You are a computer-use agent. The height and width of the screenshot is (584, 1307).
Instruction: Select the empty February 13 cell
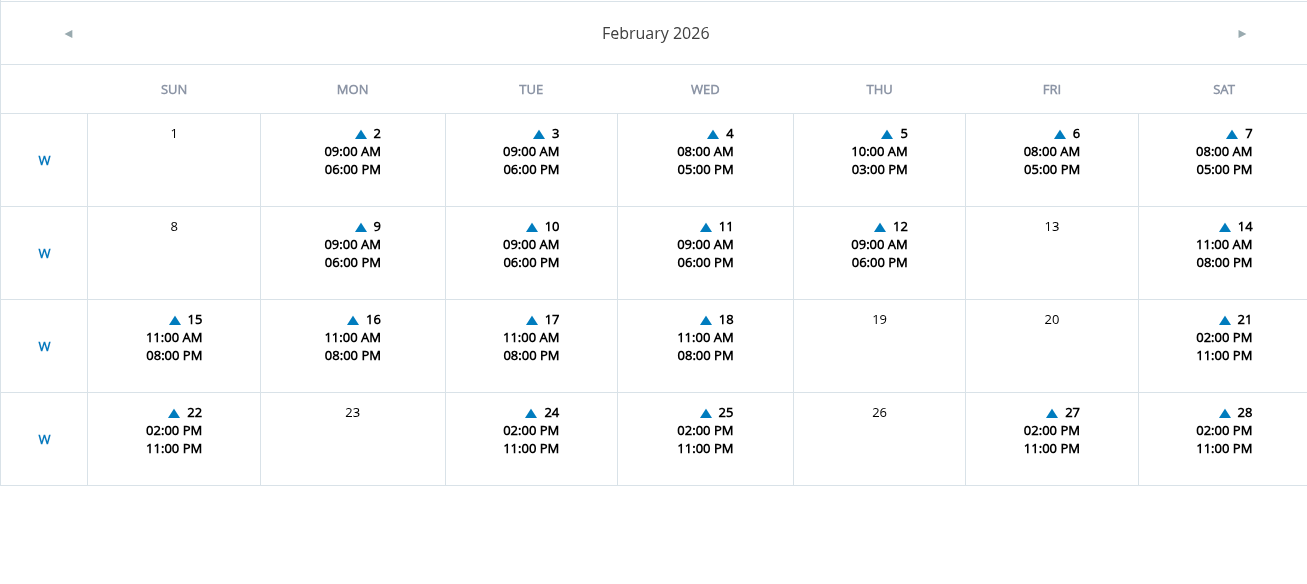pyautogui.click(x=1051, y=252)
